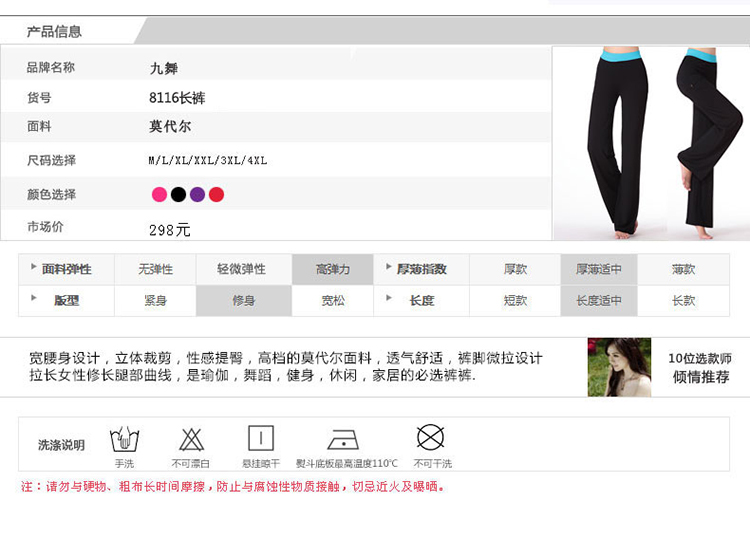The width and height of the screenshot is (750, 538).
Task: Click the 版型 row heading
Action: (66, 301)
